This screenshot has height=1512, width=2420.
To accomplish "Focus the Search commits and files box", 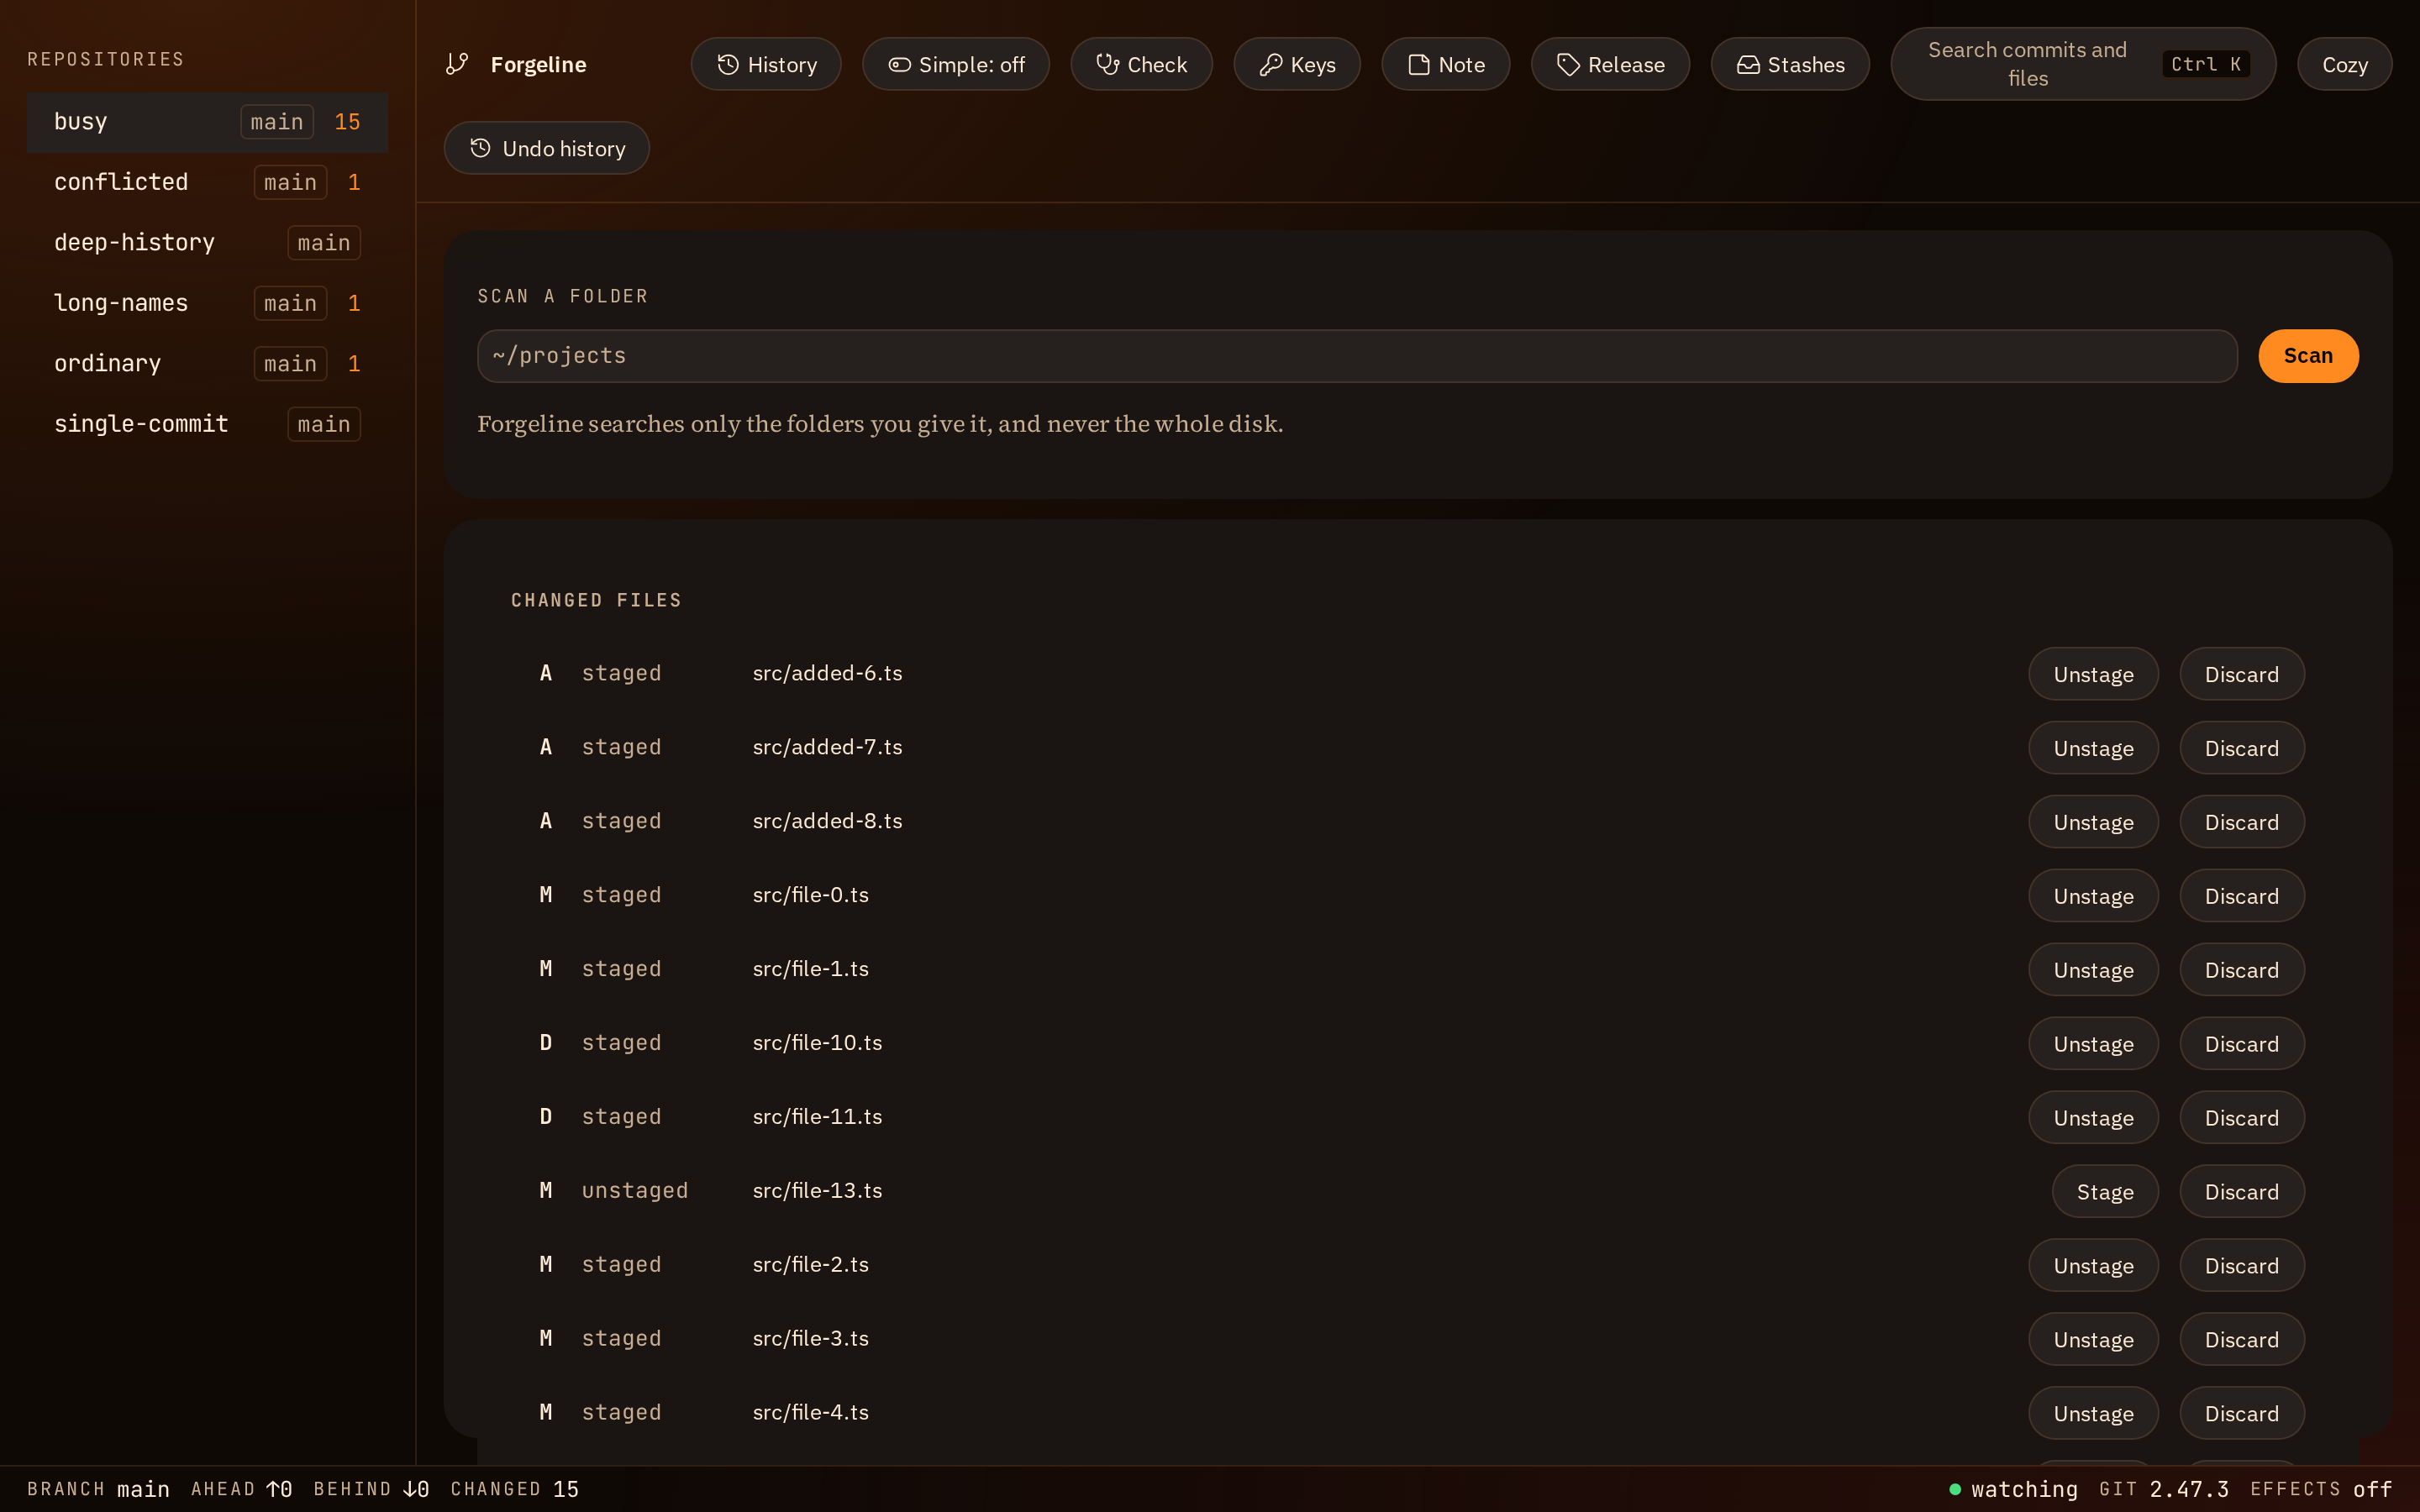I will click(x=2083, y=64).
